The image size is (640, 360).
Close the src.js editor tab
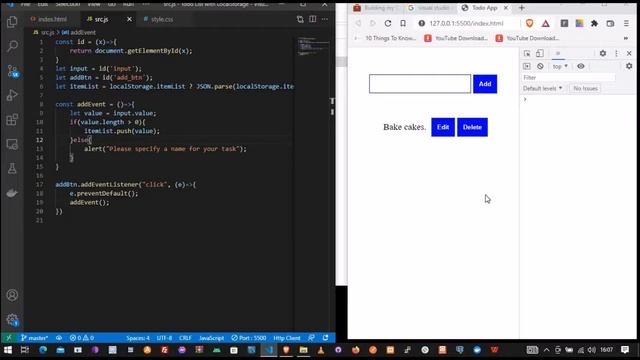click(129, 19)
